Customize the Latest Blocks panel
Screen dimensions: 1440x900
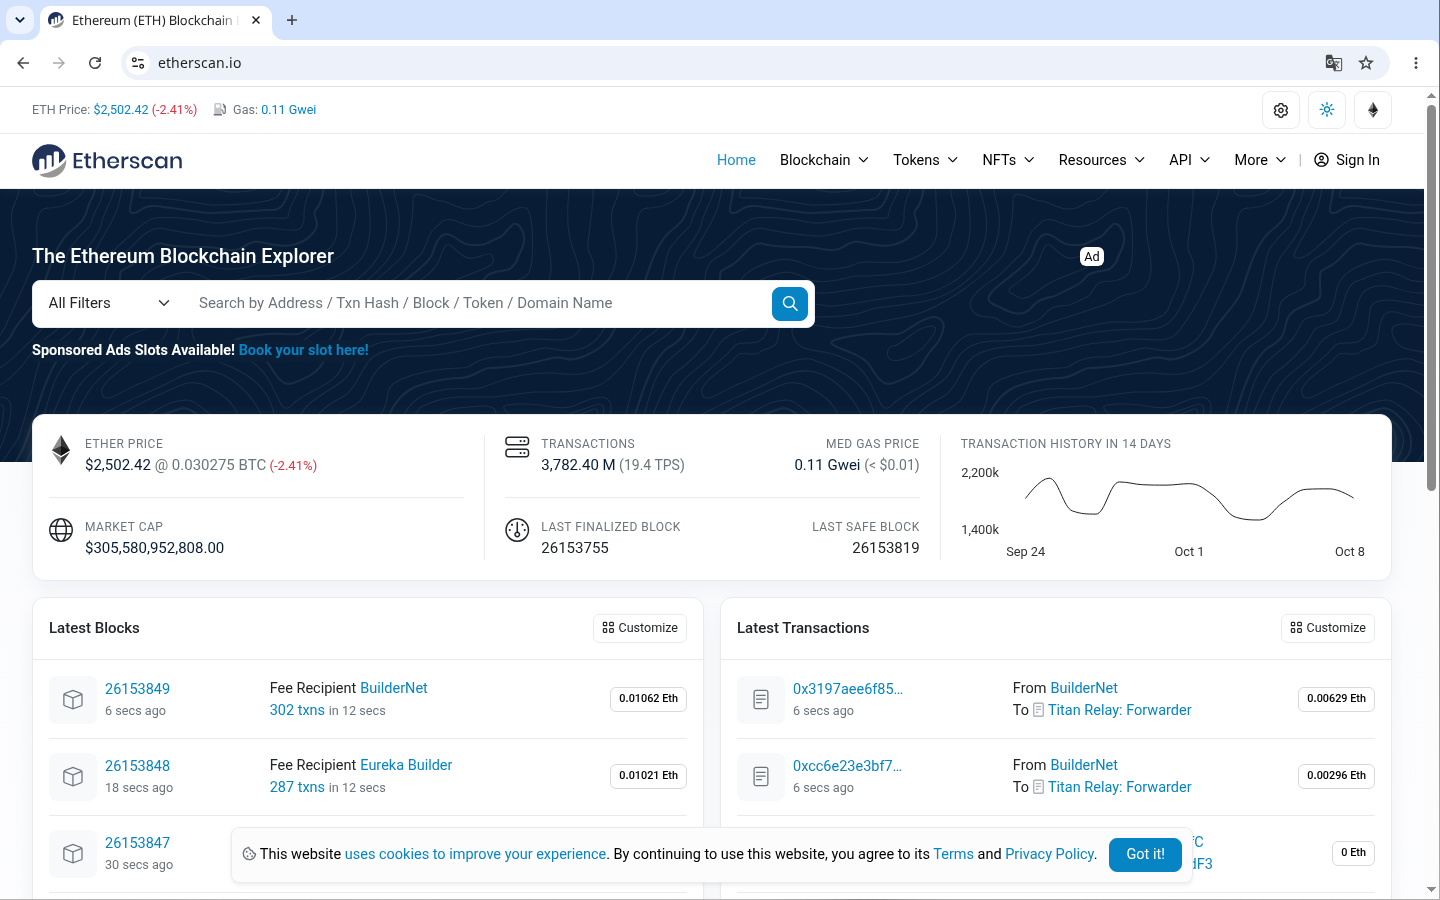[640, 628]
